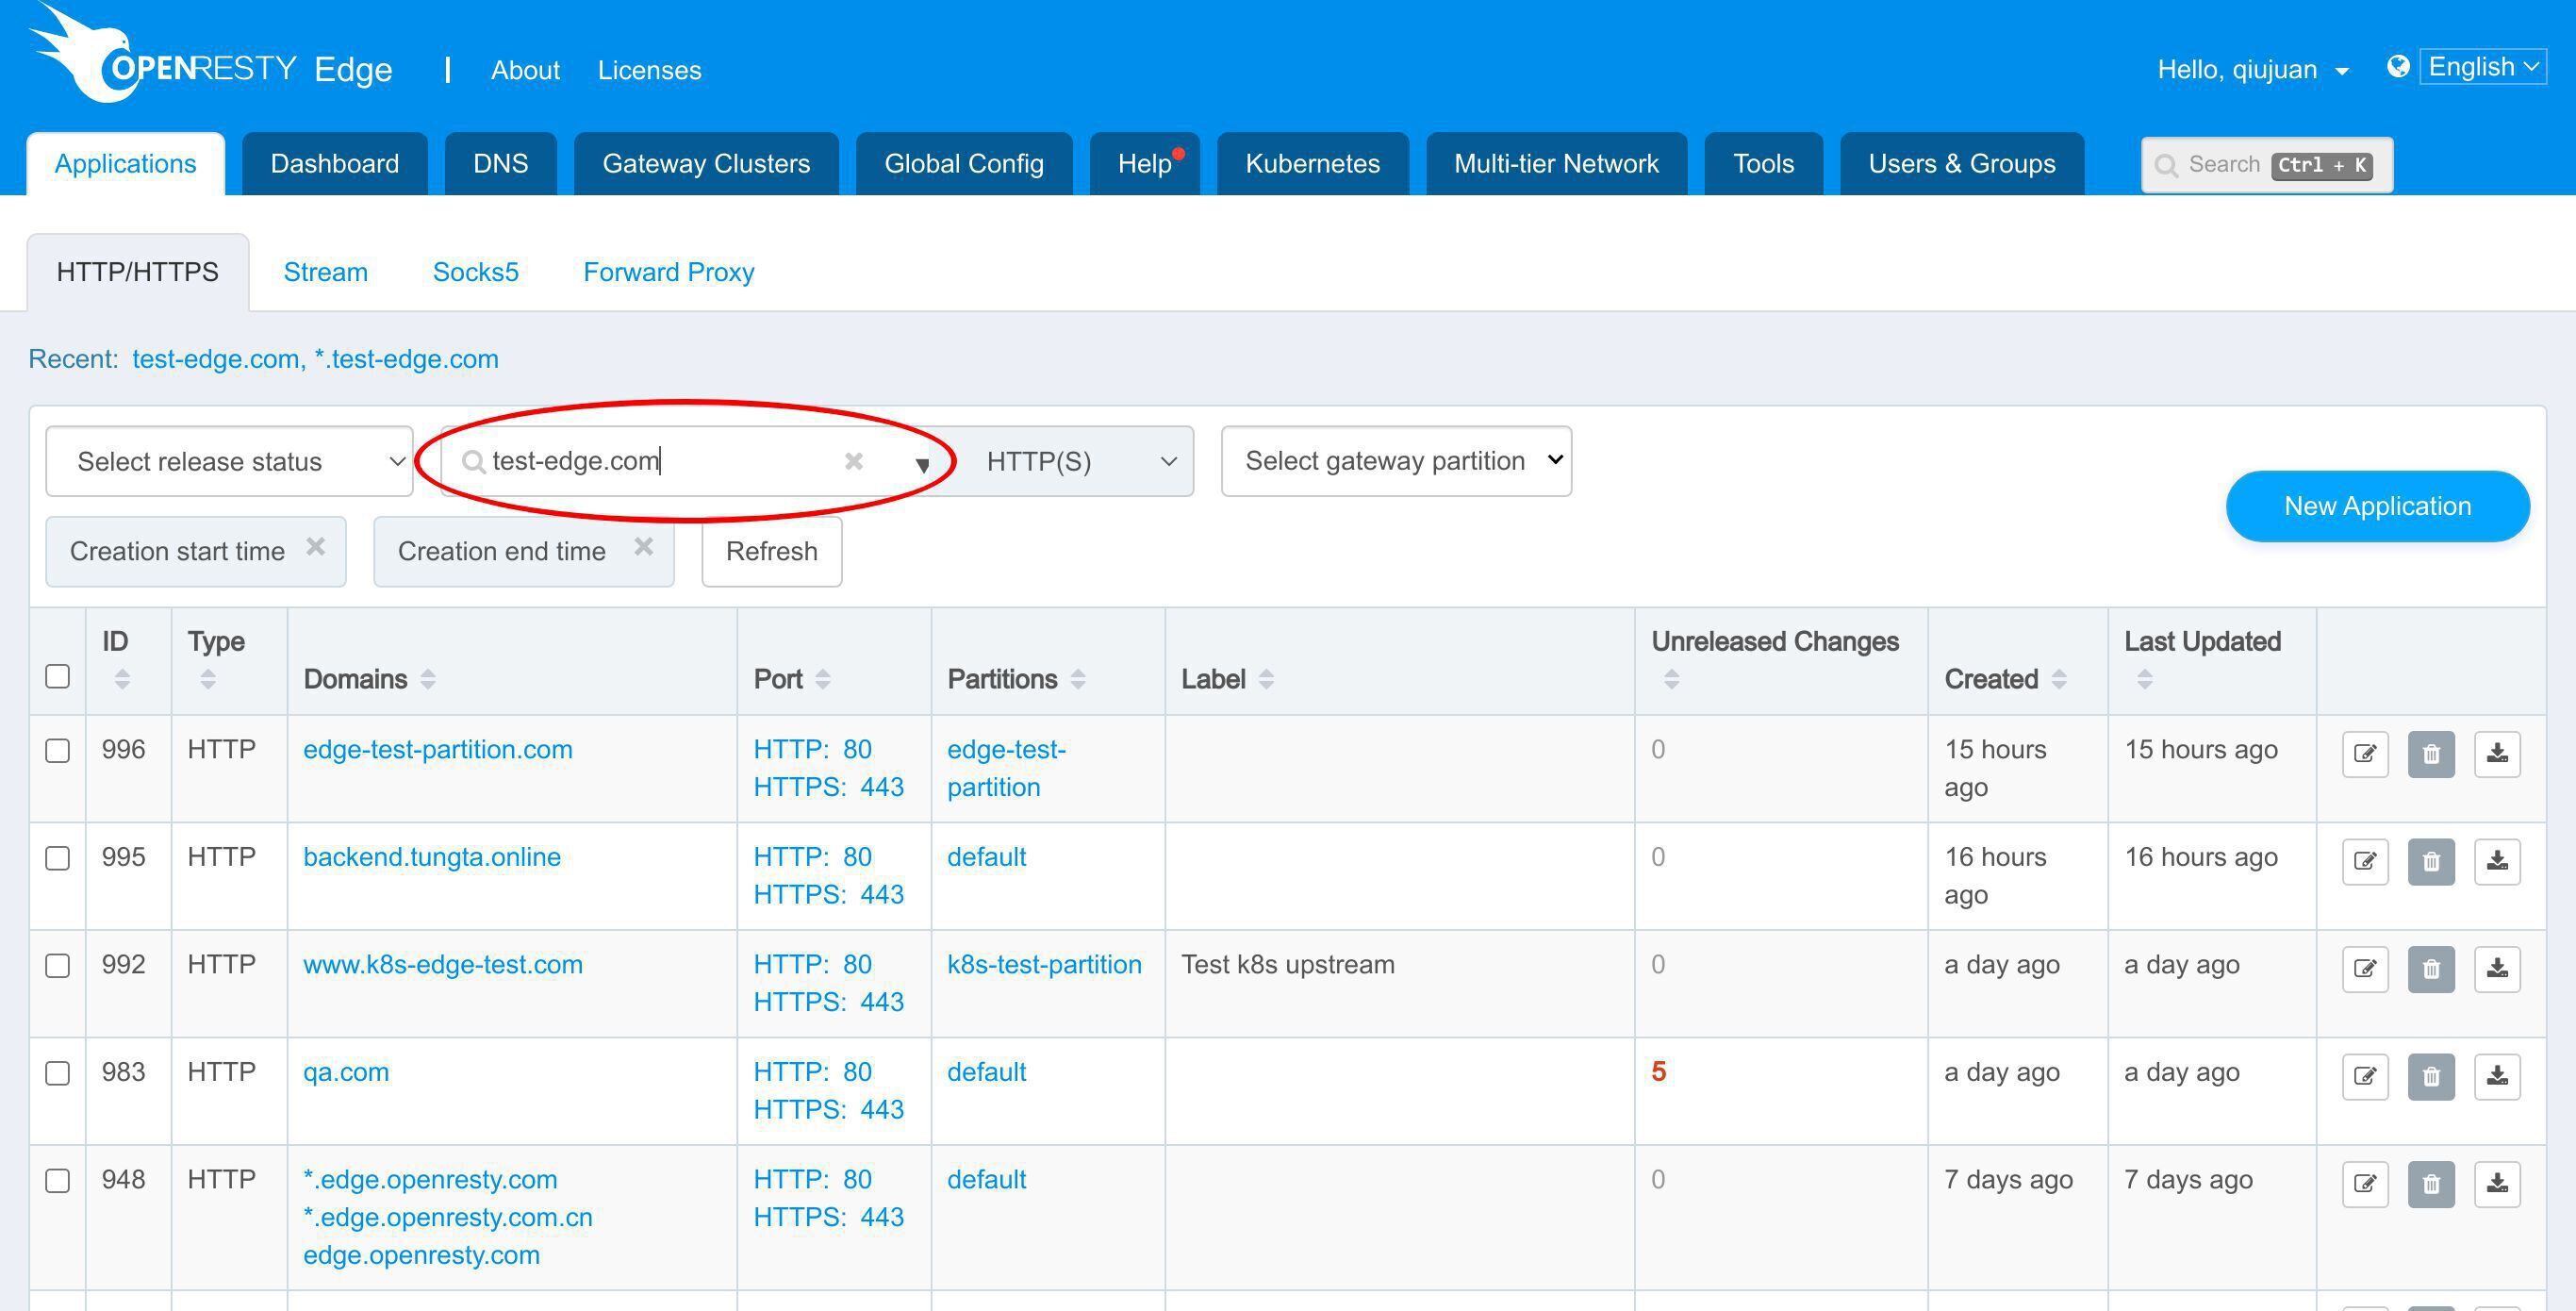The width and height of the screenshot is (2576, 1311).
Task: Click the Refresh button
Action: click(771, 551)
